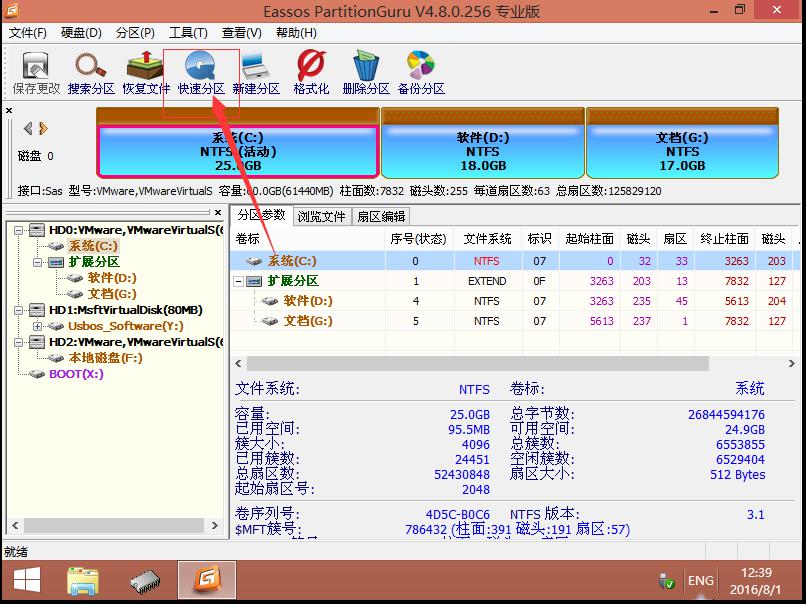Open the 工具(T) menu
Image resolution: width=806 pixels, height=604 pixels.
[186, 32]
